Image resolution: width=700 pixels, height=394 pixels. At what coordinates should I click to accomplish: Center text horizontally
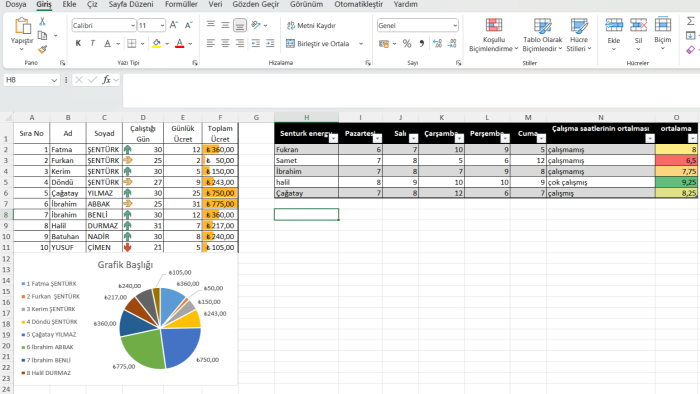click(x=225, y=43)
